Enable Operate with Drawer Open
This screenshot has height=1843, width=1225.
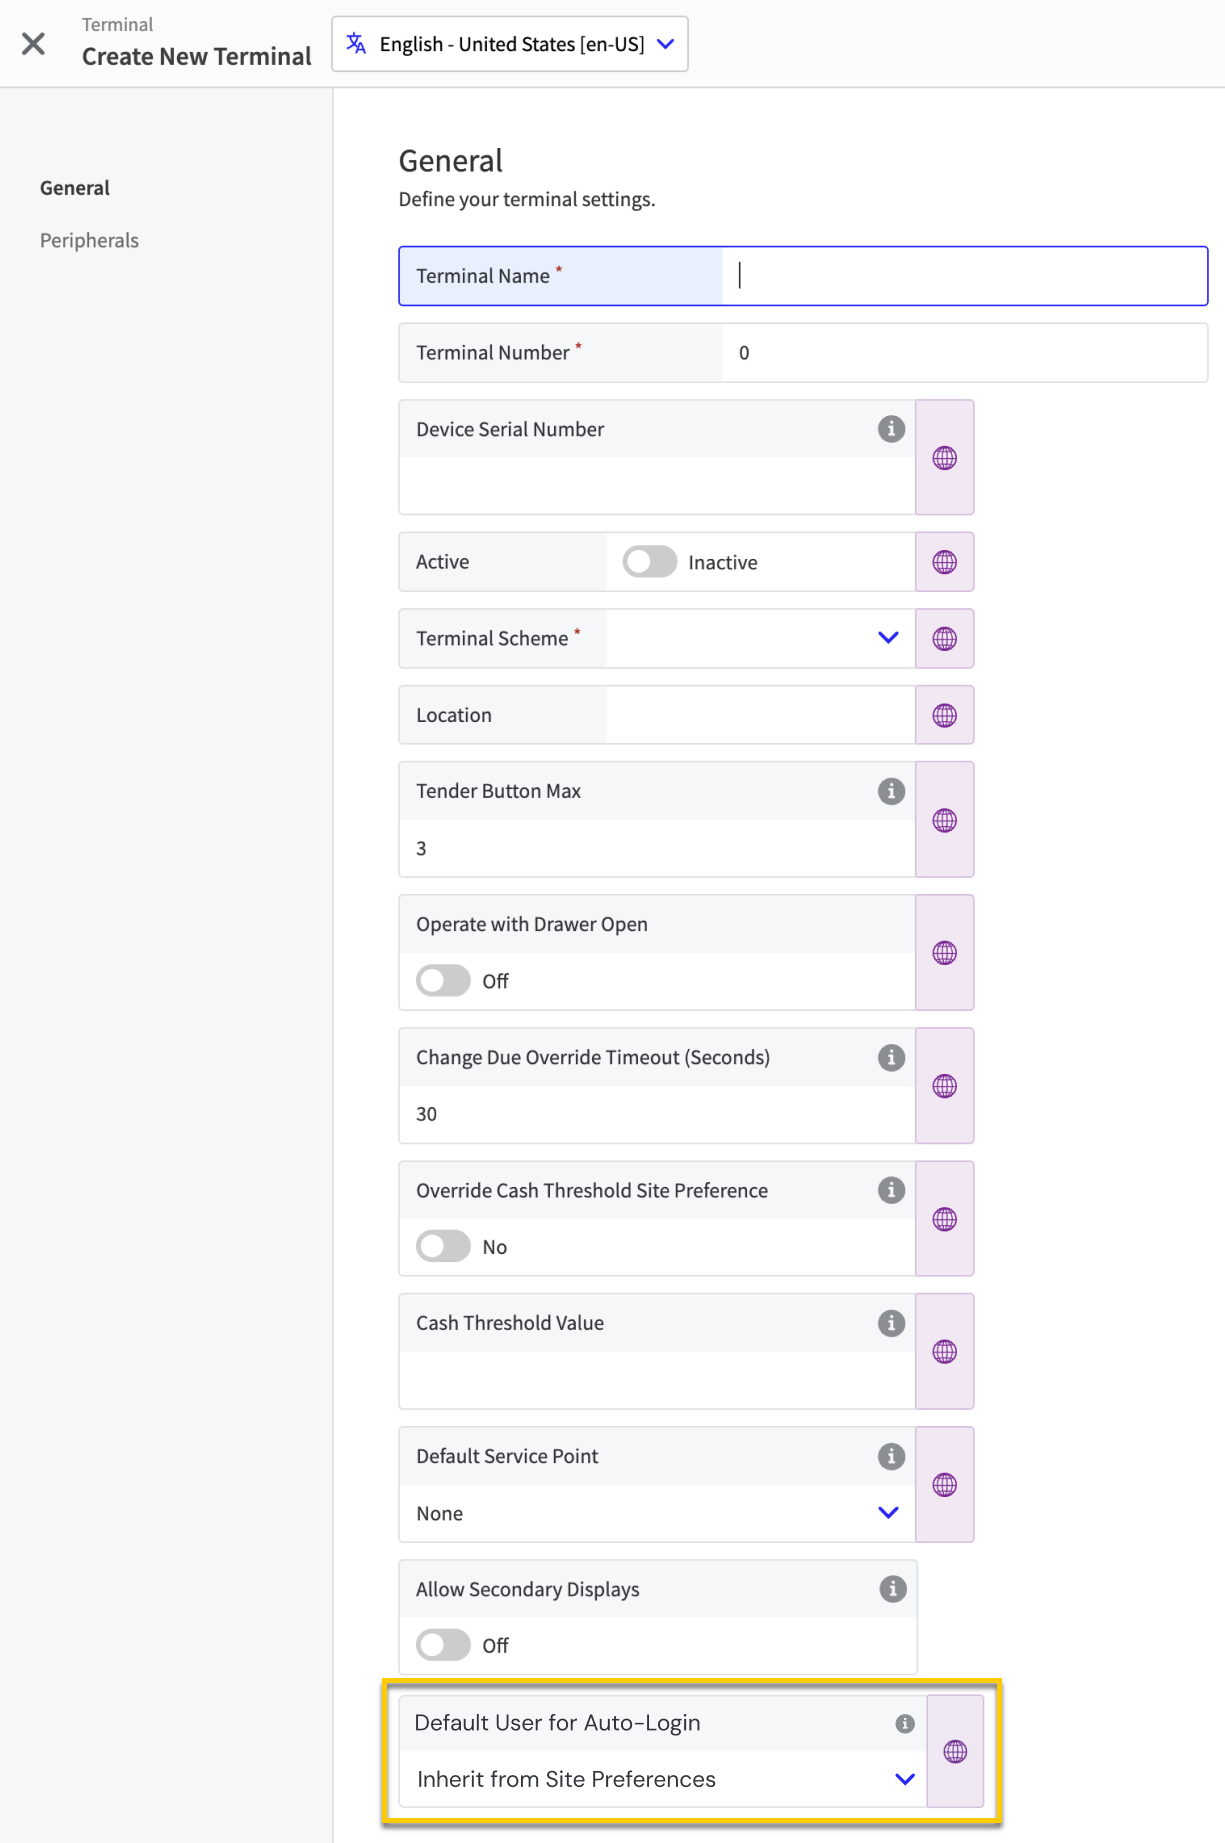point(442,980)
